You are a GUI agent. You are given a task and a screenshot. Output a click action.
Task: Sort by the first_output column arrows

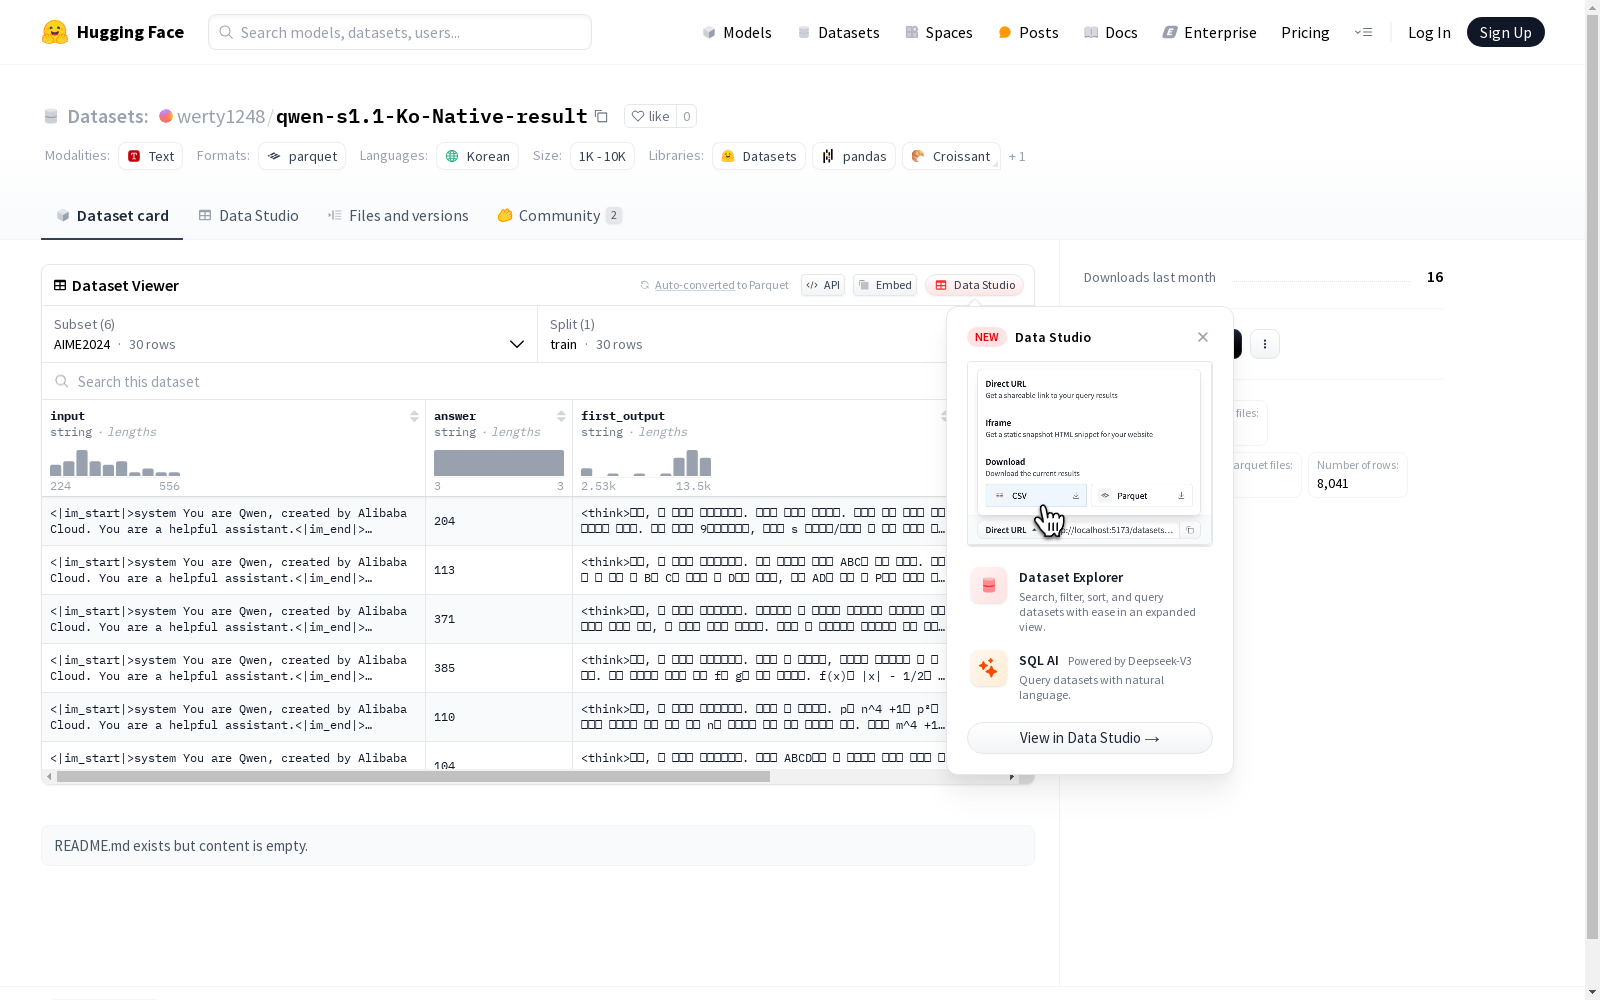click(x=943, y=416)
